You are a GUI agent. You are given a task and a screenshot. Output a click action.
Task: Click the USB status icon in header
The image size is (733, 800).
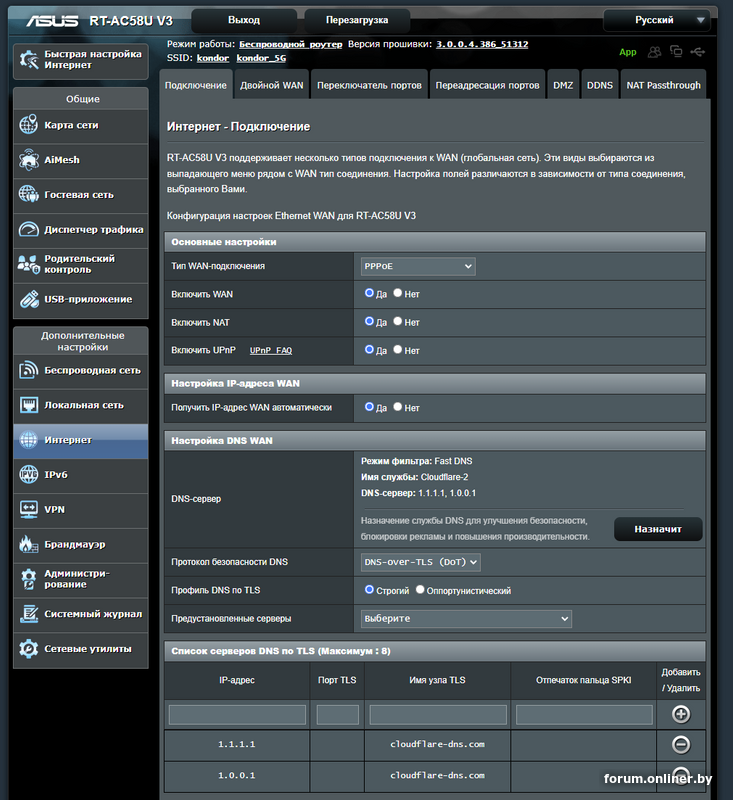(698, 52)
